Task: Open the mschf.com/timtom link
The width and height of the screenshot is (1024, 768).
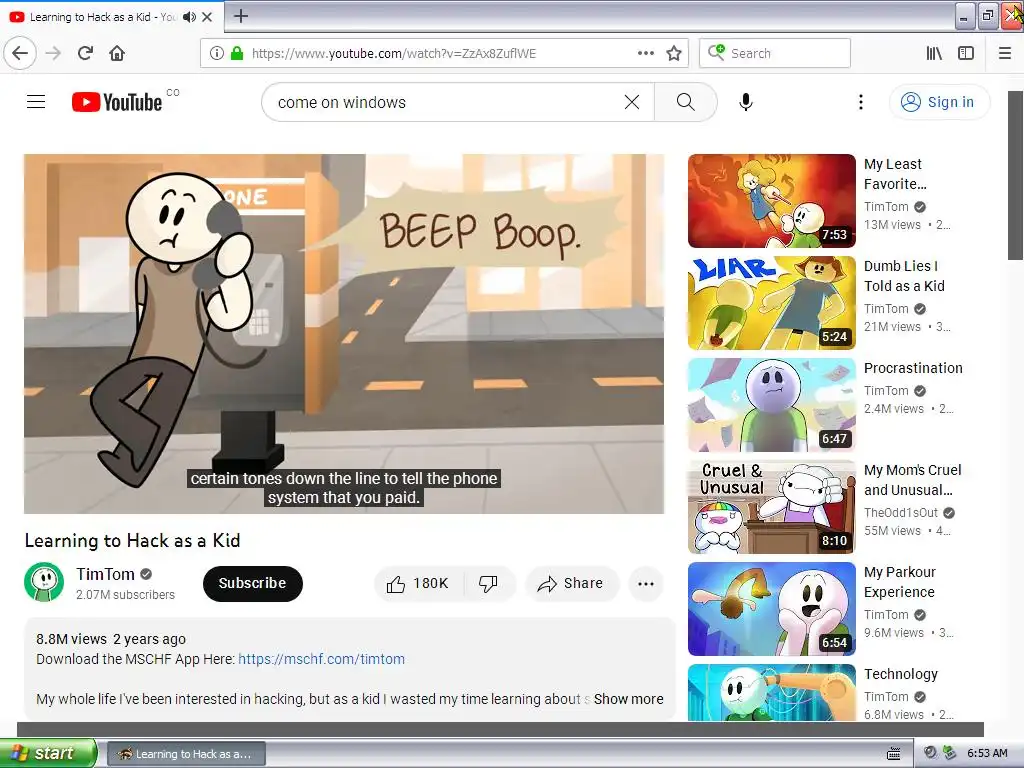Action: coord(321,659)
